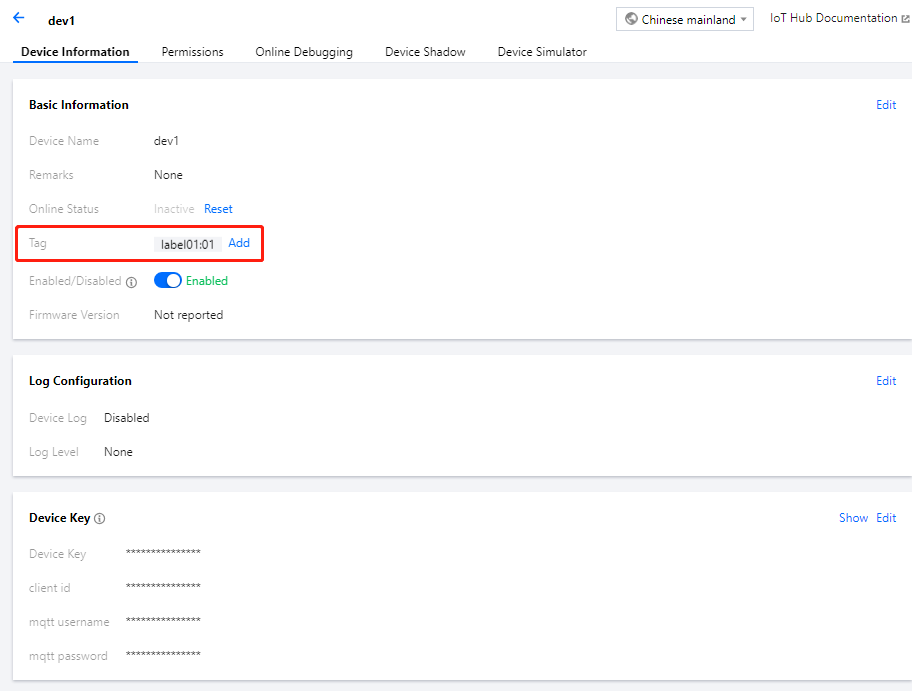Click the label01:01 tag chip
The image size is (912, 691).
click(188, 244)
